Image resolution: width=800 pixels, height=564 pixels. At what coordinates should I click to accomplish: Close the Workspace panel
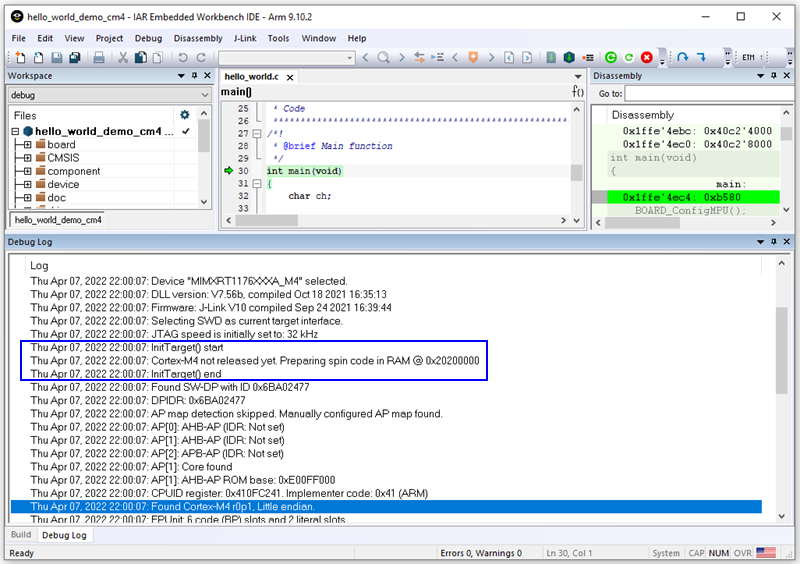pyautogui.click(x=208, y=76)
